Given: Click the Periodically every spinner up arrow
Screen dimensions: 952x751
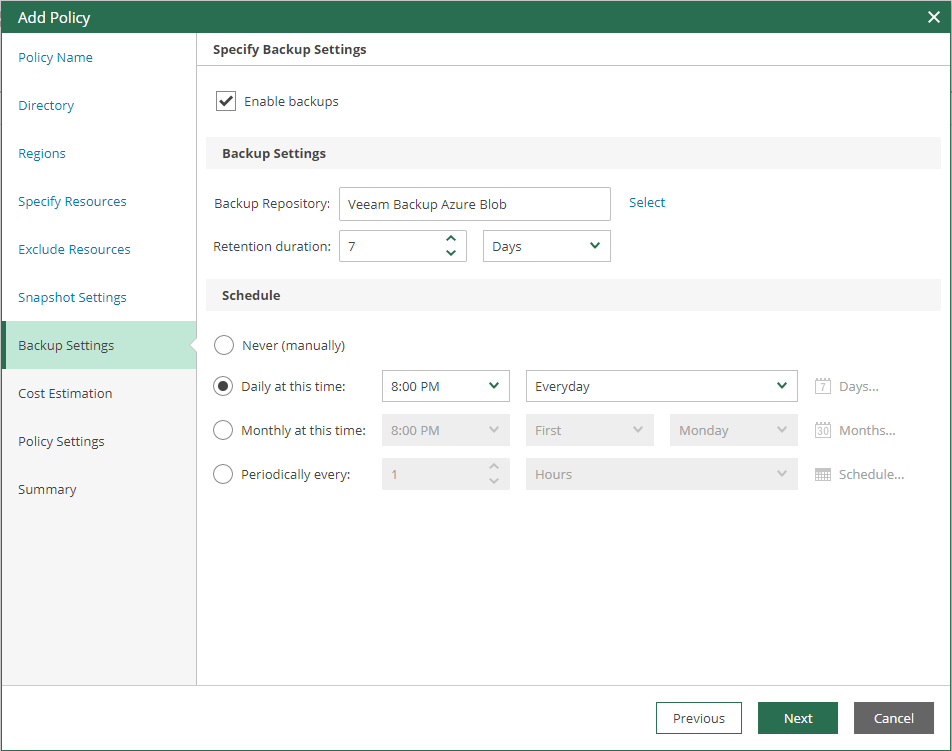Looking at the screenshot, I should pos(493,467).
